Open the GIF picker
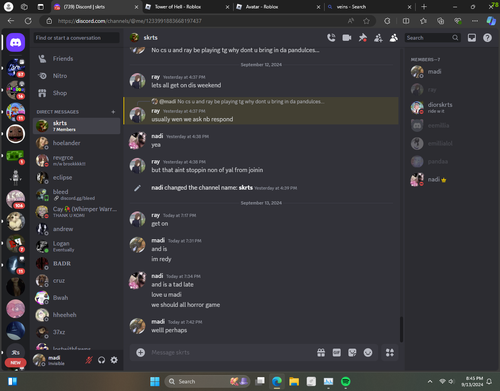Image resolution: width=500 pixels, height=391 pixels. pos(337,352)
